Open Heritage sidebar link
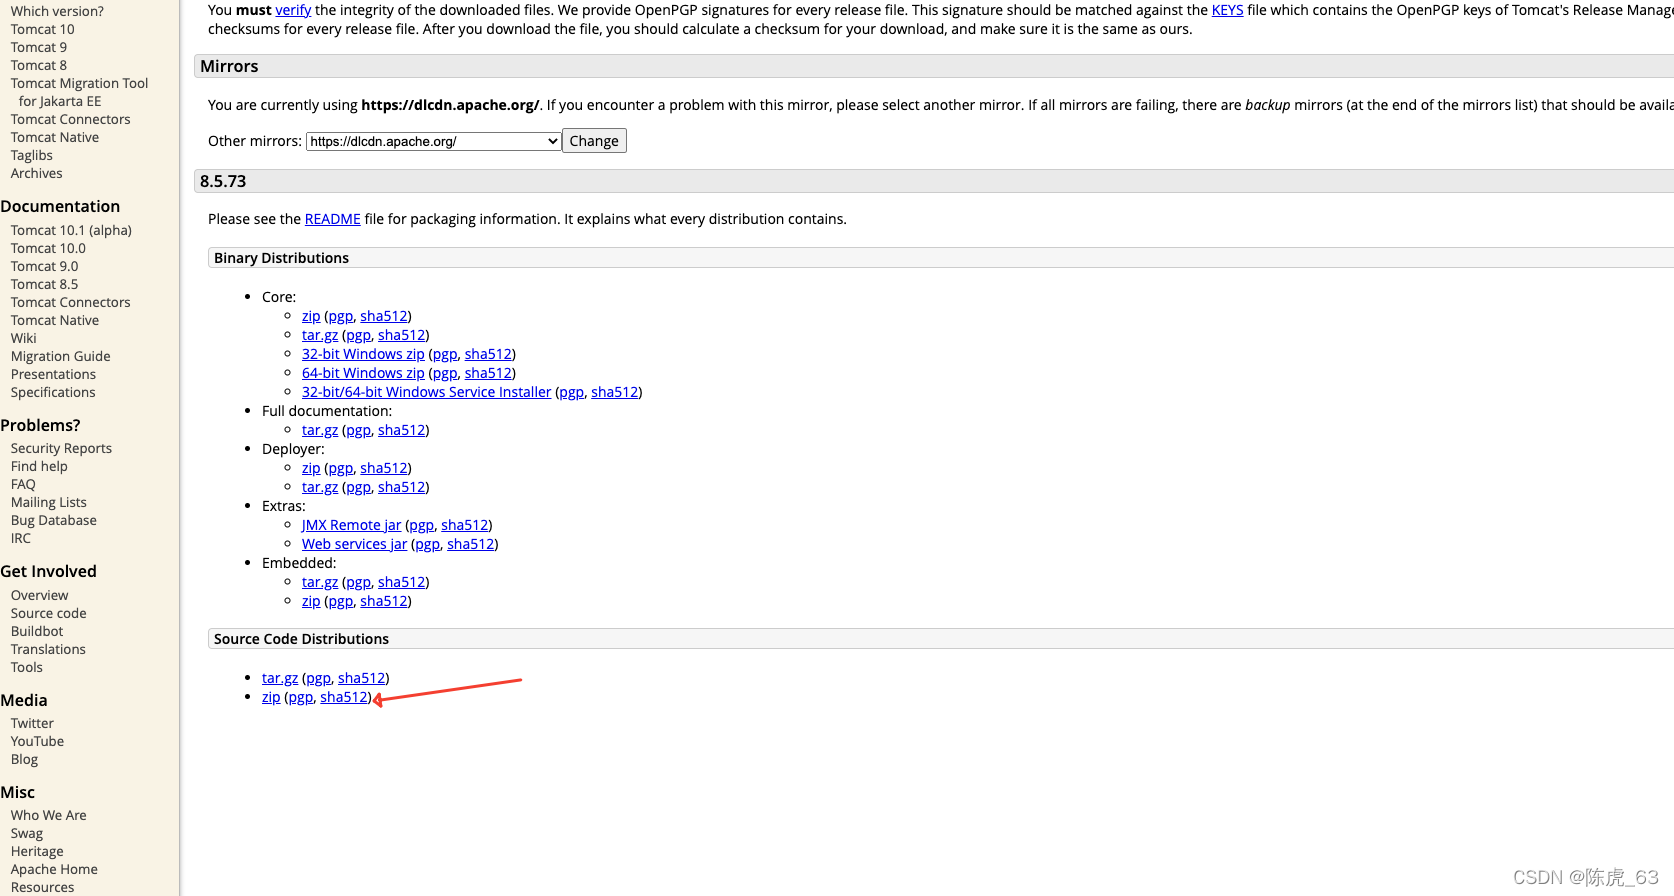Viewport: 1674px width, 896px height. click(x=37, y=851)
